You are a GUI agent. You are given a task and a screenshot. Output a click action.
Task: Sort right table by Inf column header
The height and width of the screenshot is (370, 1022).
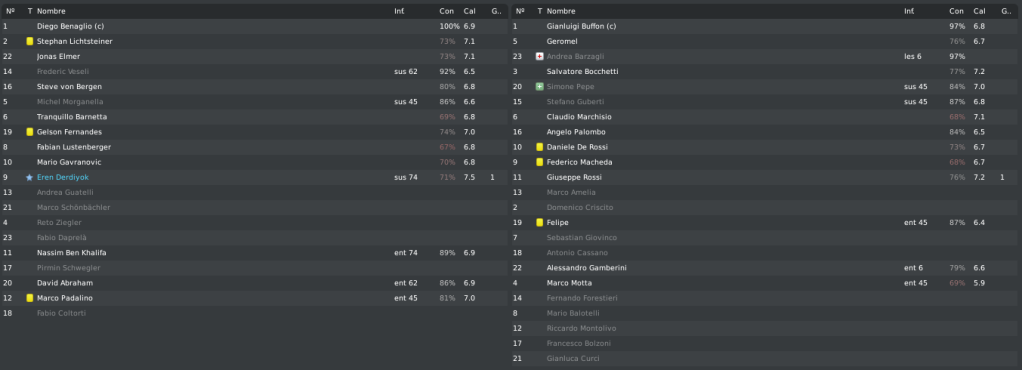tap(909, 11)
